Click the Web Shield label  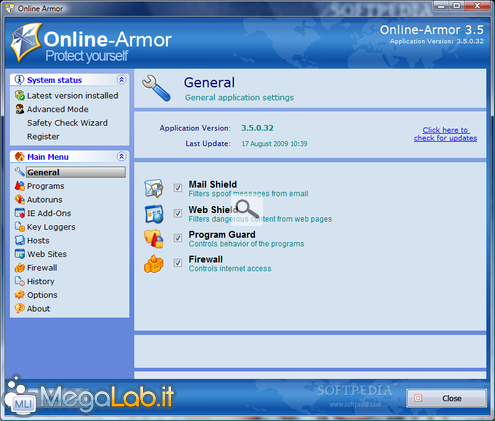[x=213, y=210]
